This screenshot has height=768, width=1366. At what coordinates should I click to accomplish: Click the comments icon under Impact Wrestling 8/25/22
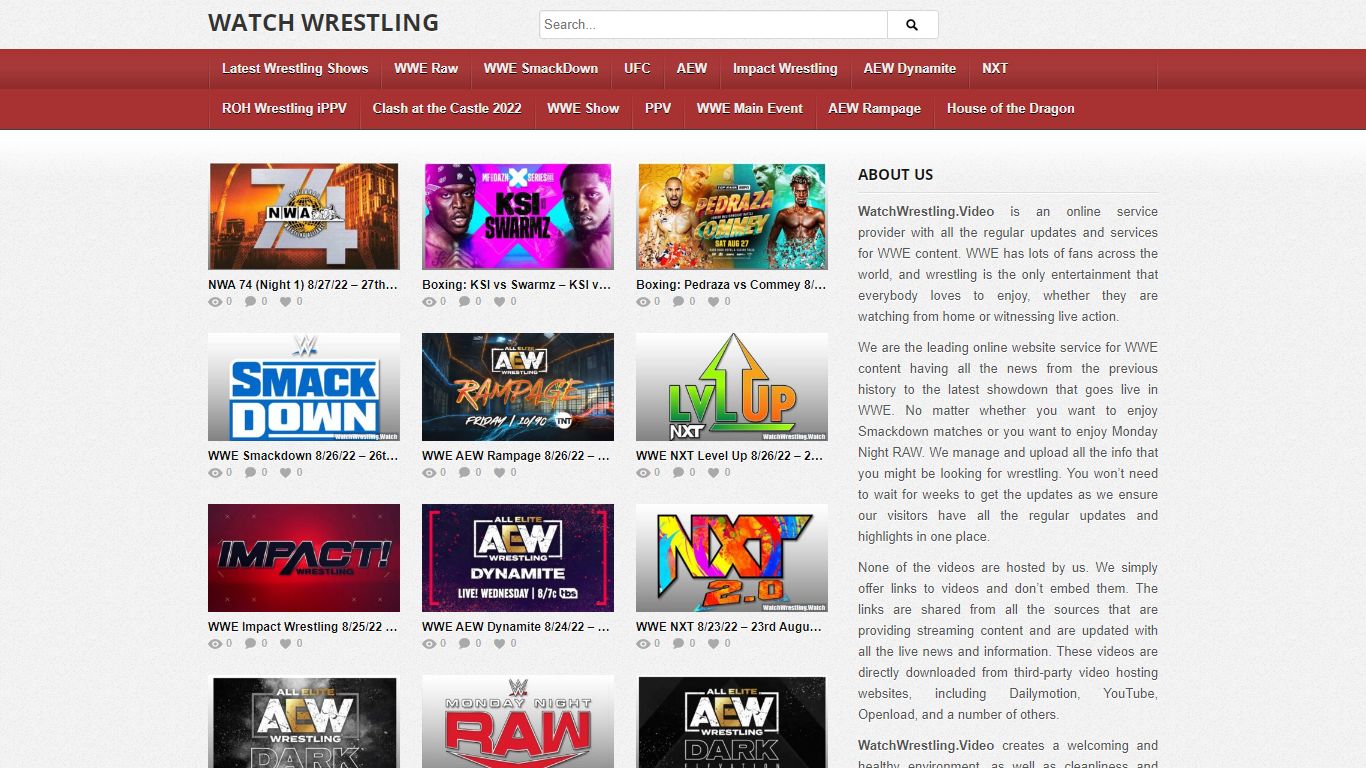coord(251,643)
